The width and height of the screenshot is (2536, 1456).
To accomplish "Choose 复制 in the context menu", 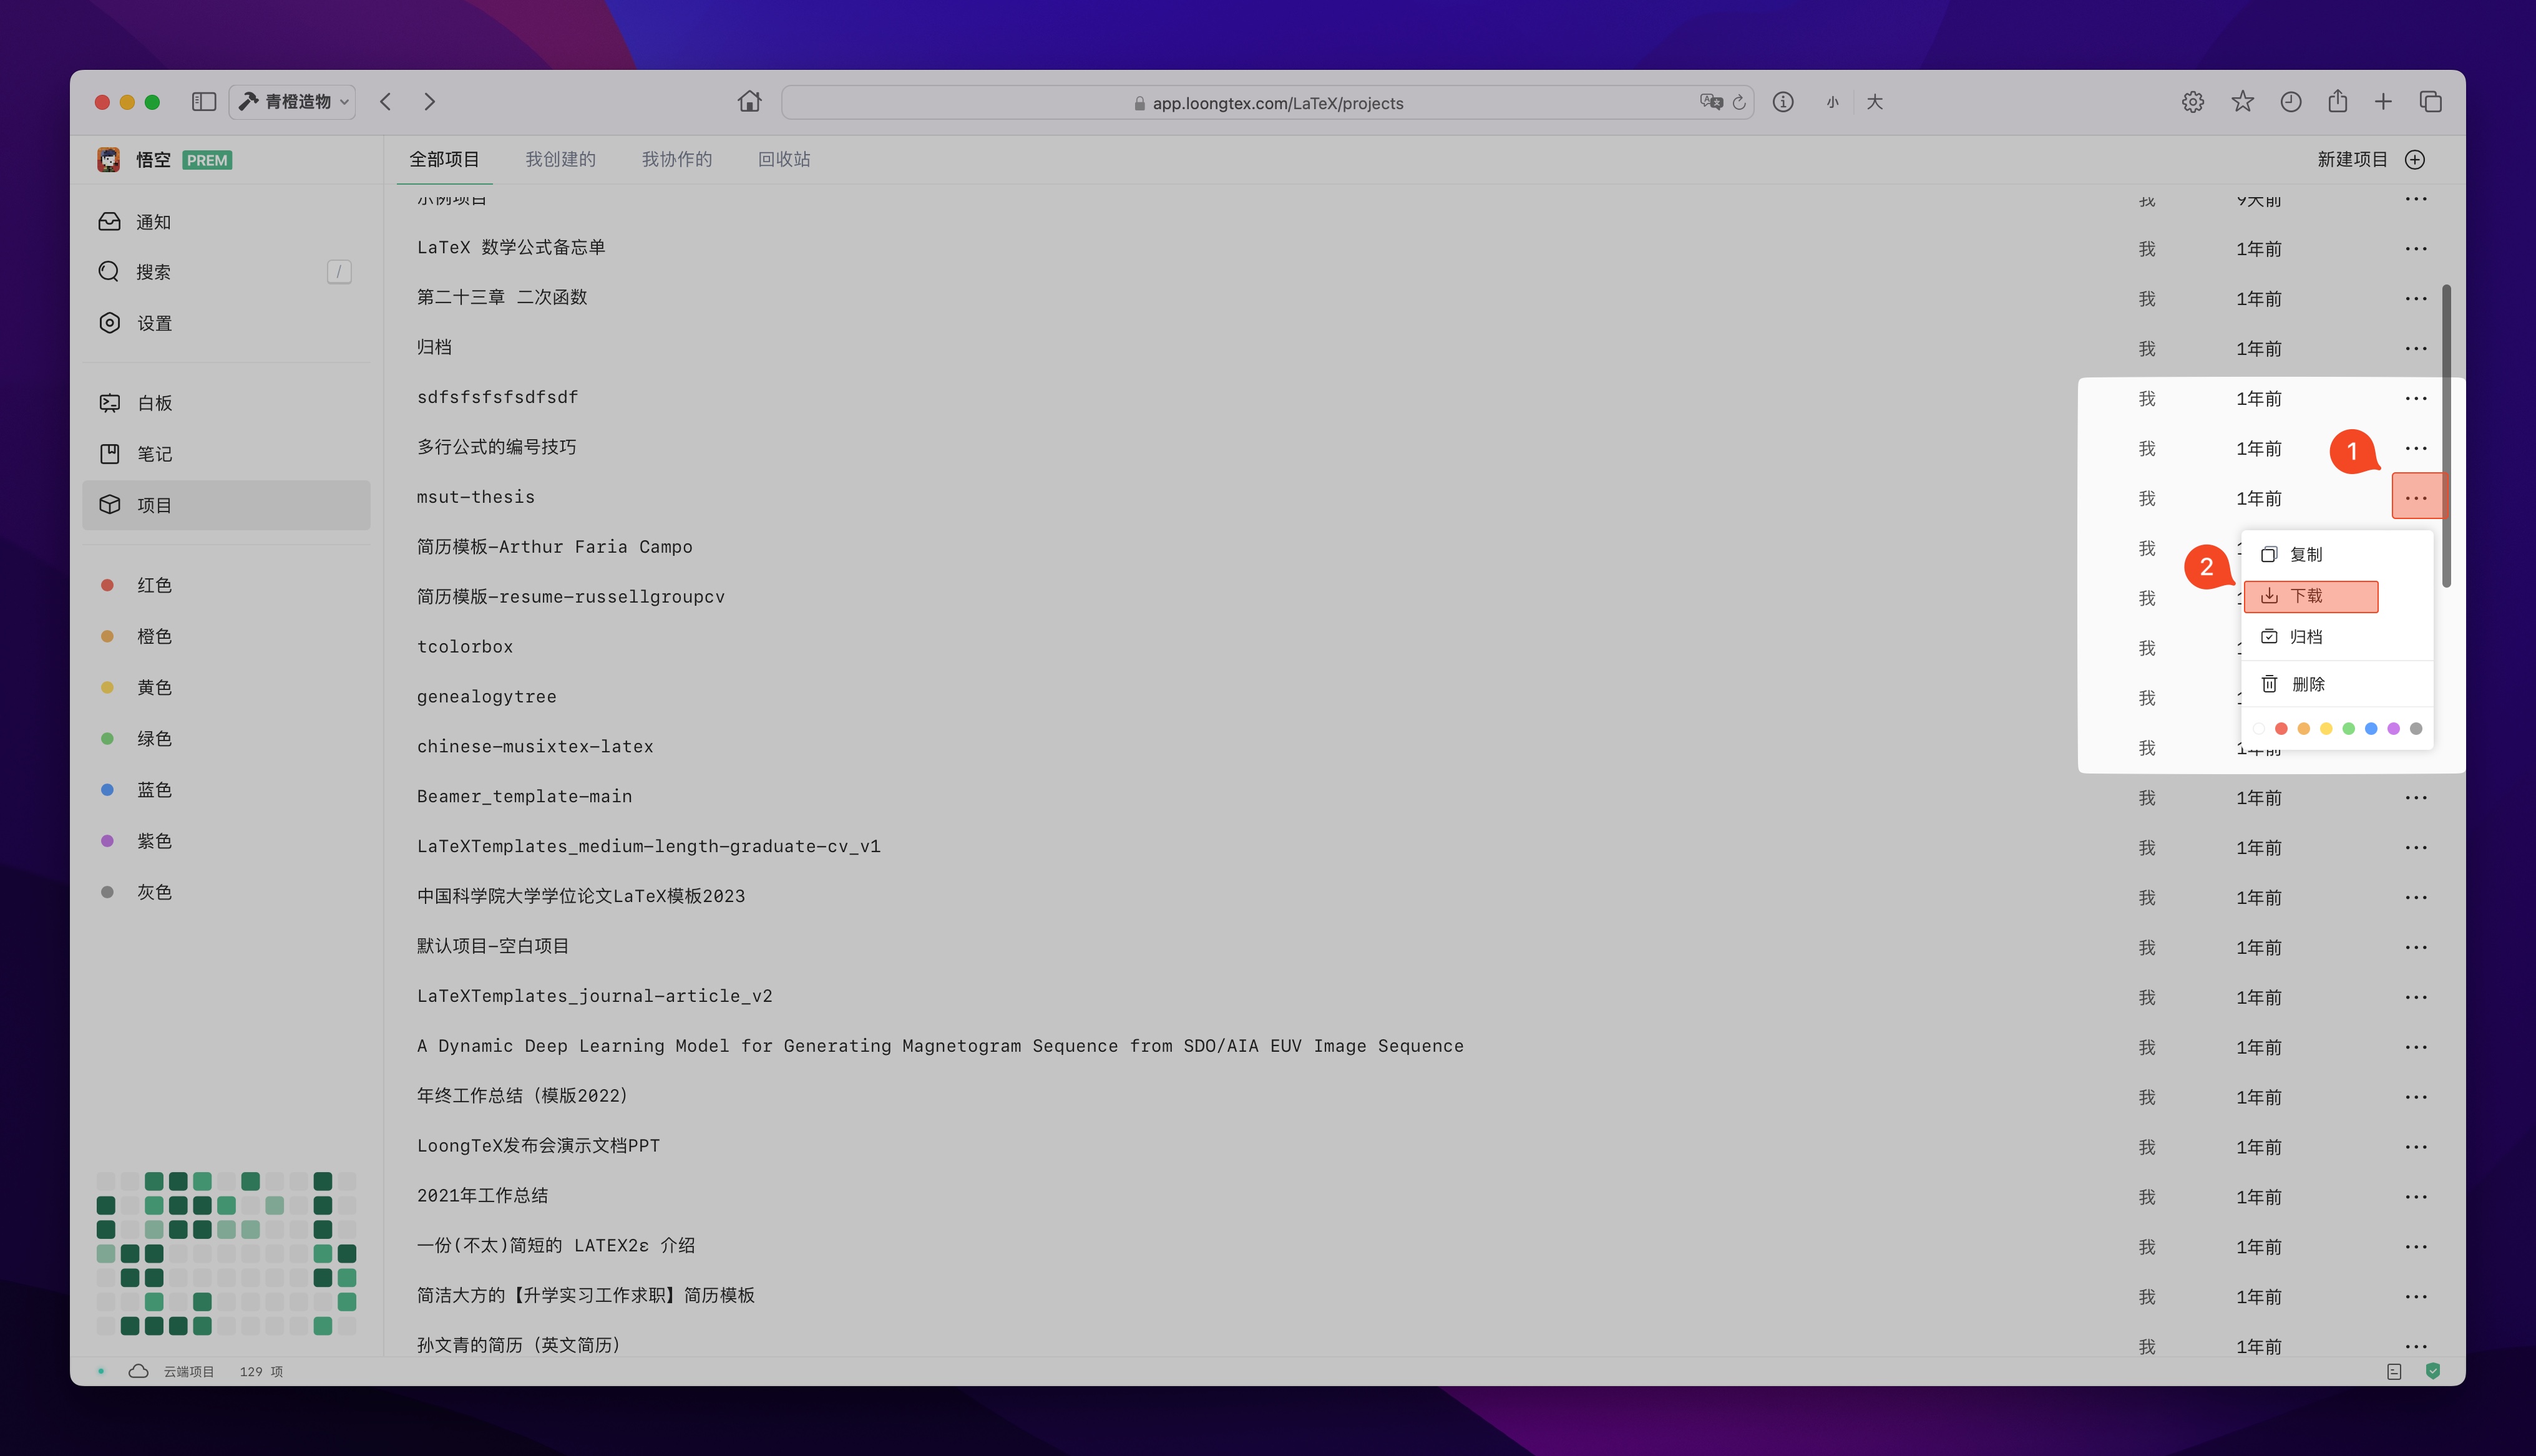I will tap(2336, 554).
